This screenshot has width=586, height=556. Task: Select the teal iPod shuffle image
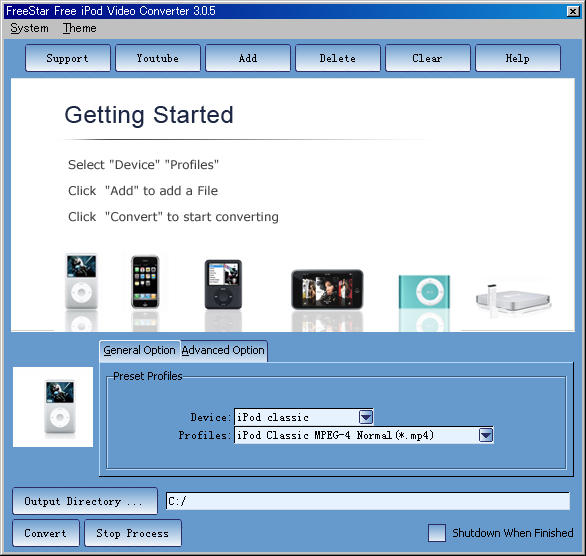pos(424,291)
